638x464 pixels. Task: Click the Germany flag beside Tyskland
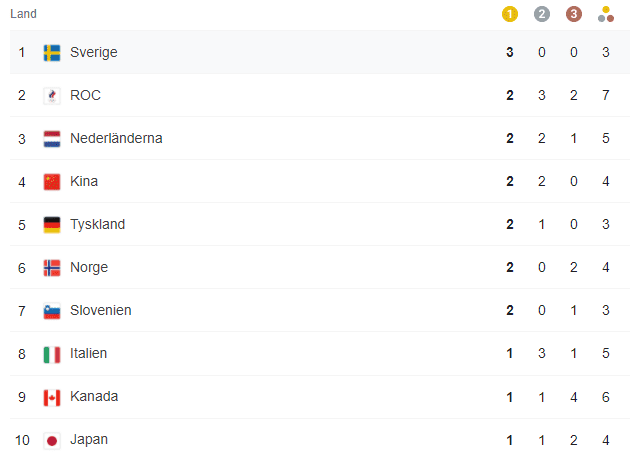pos(52,225)
